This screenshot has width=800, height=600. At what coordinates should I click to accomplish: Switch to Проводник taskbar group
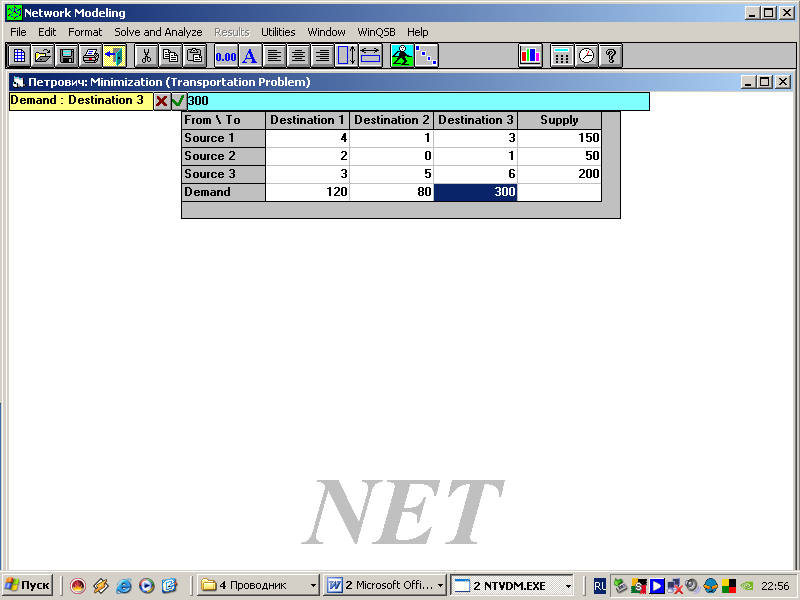pos(259,585)
